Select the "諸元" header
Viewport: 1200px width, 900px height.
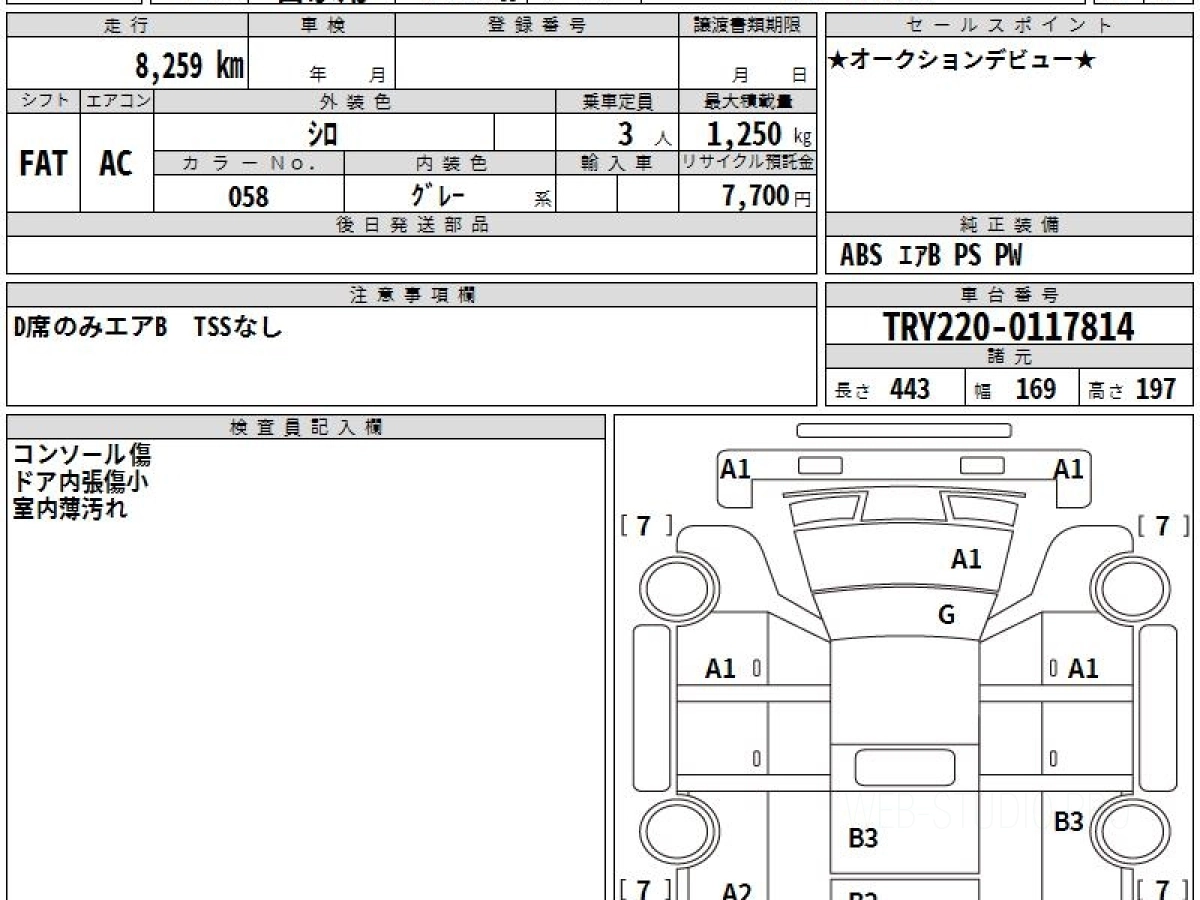click(x=1010, y=357)
